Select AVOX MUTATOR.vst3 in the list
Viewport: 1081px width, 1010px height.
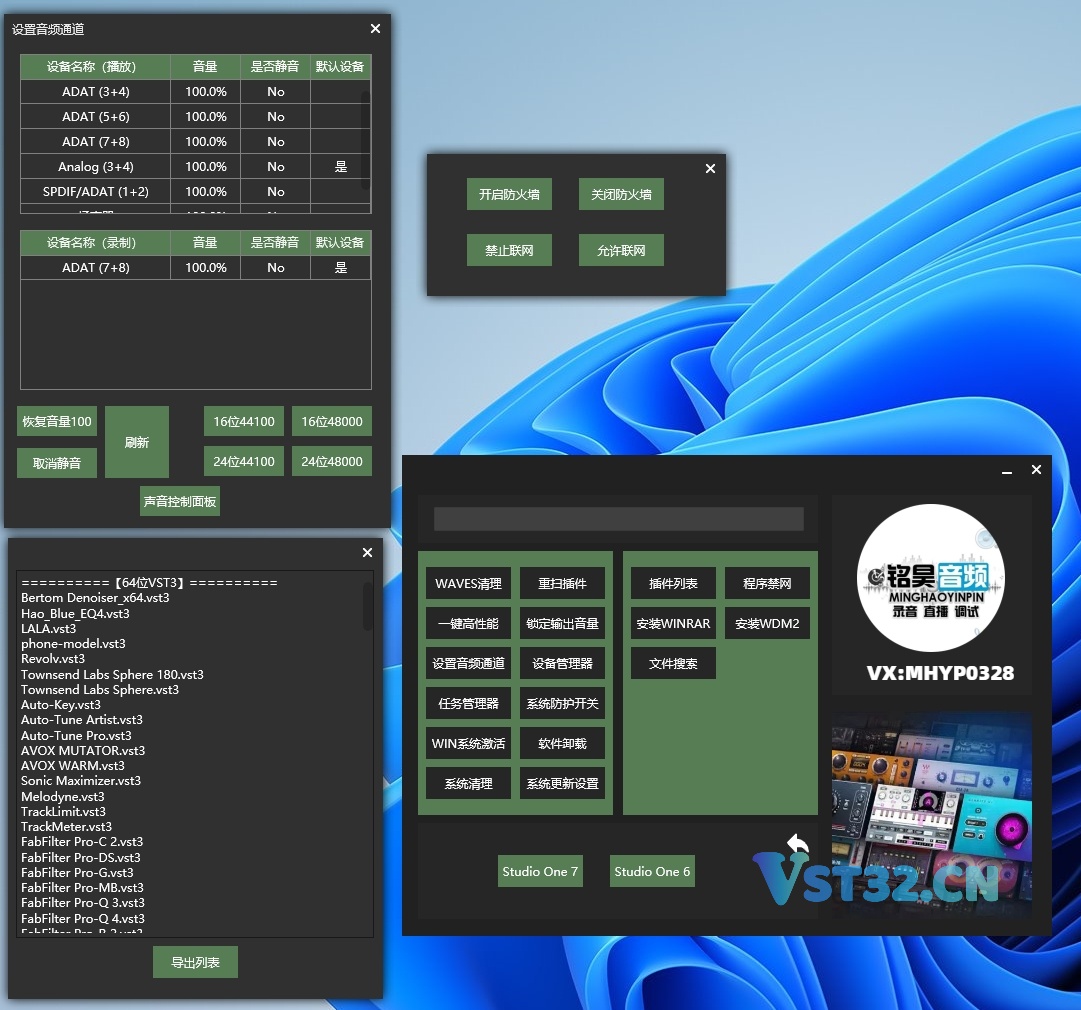tap(83, 750)
